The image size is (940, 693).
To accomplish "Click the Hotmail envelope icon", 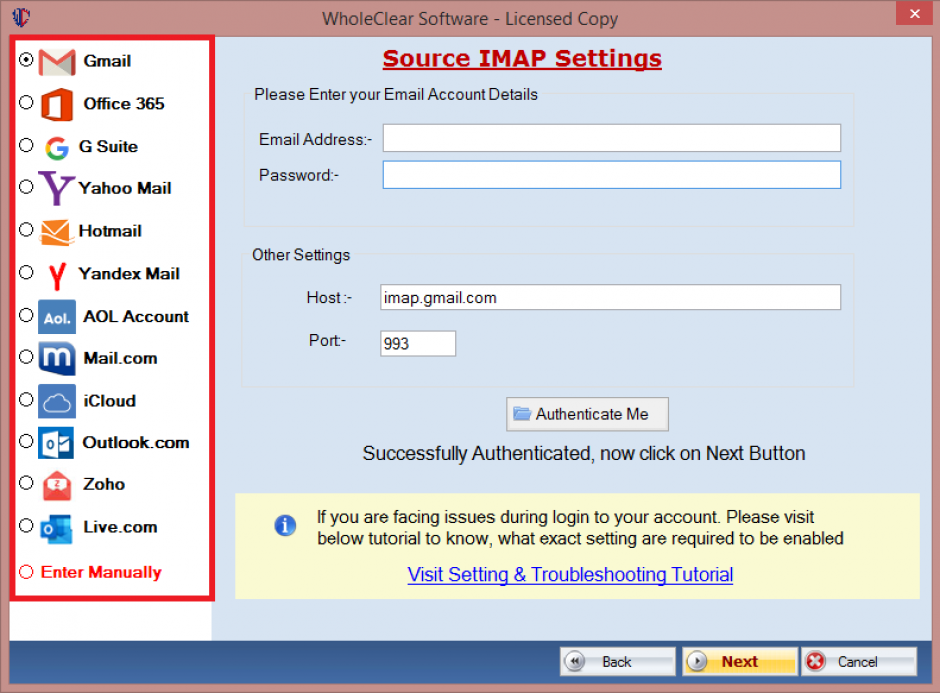I will pos(56,231).
